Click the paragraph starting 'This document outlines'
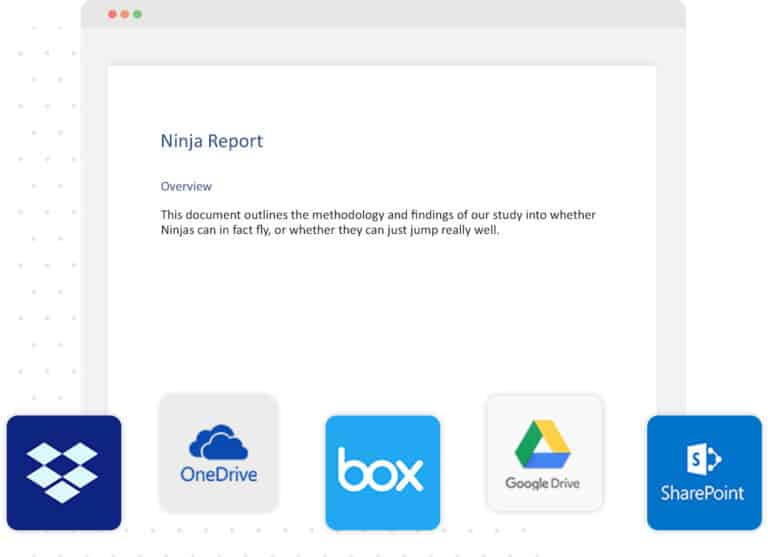 378,222
